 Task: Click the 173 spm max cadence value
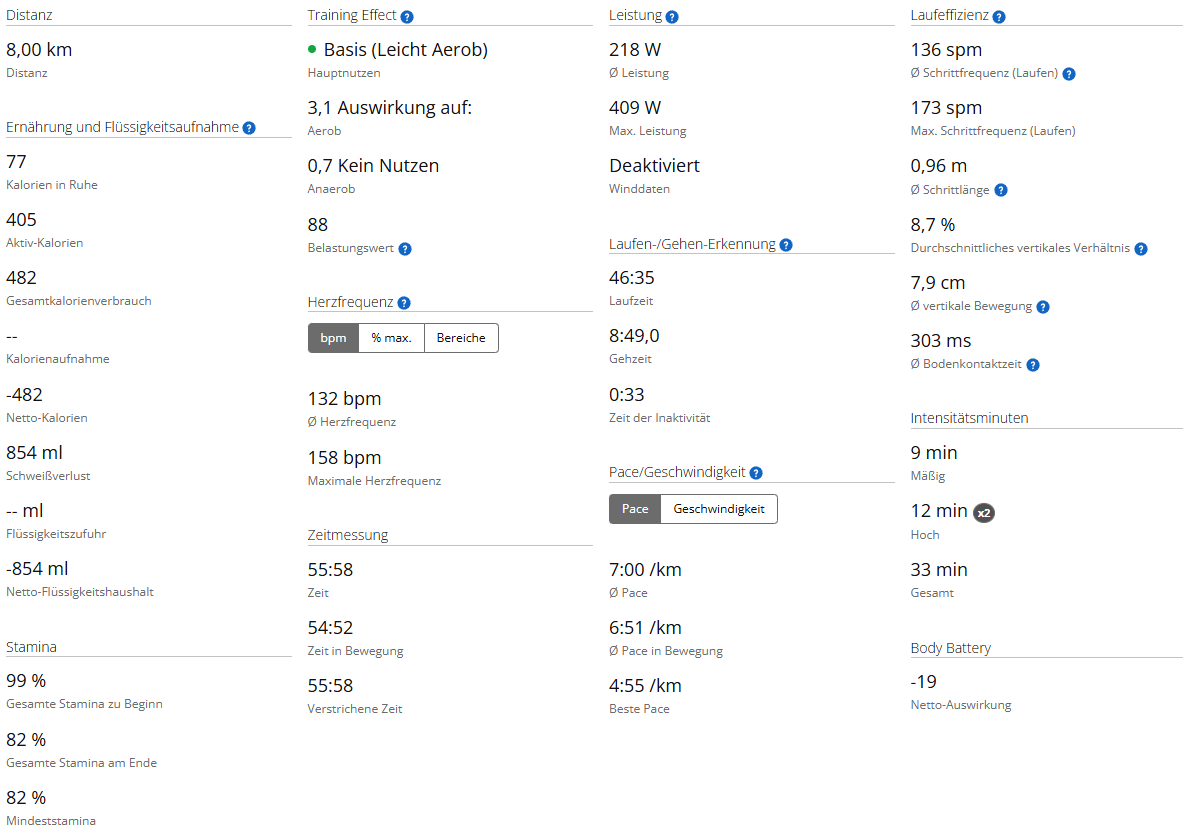coord(946,108)
